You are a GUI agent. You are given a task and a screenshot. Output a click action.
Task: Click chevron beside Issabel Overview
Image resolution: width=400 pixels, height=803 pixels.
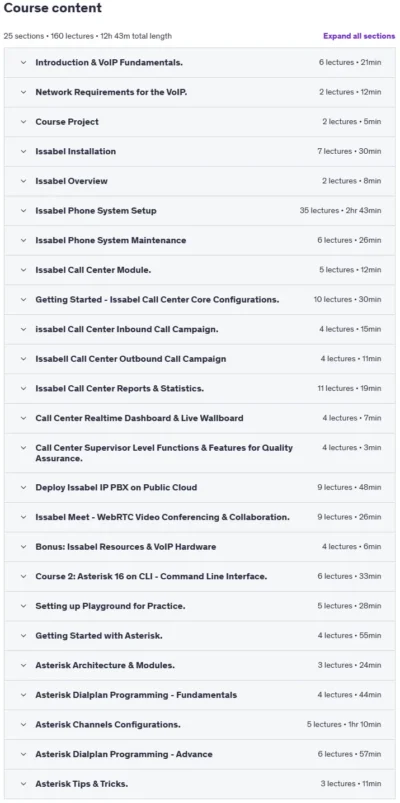[23, 181]
